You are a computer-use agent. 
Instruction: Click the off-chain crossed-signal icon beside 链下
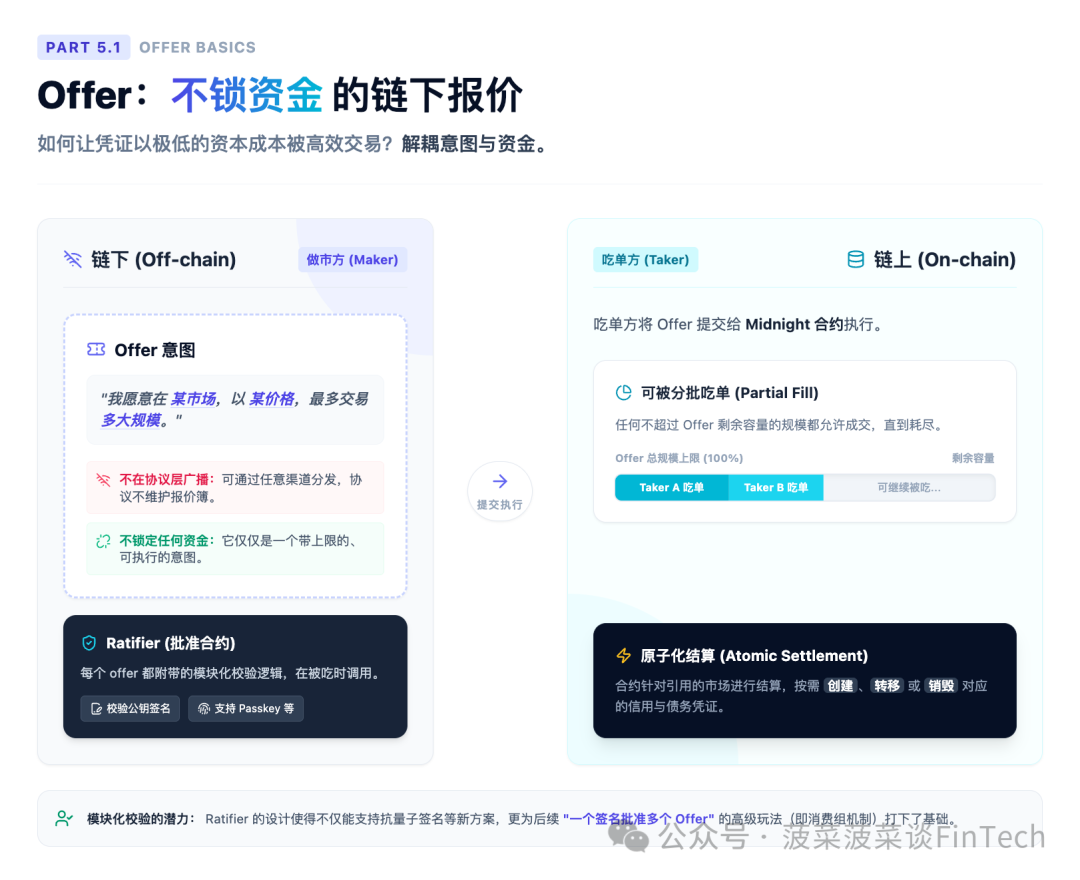(73, 259)
